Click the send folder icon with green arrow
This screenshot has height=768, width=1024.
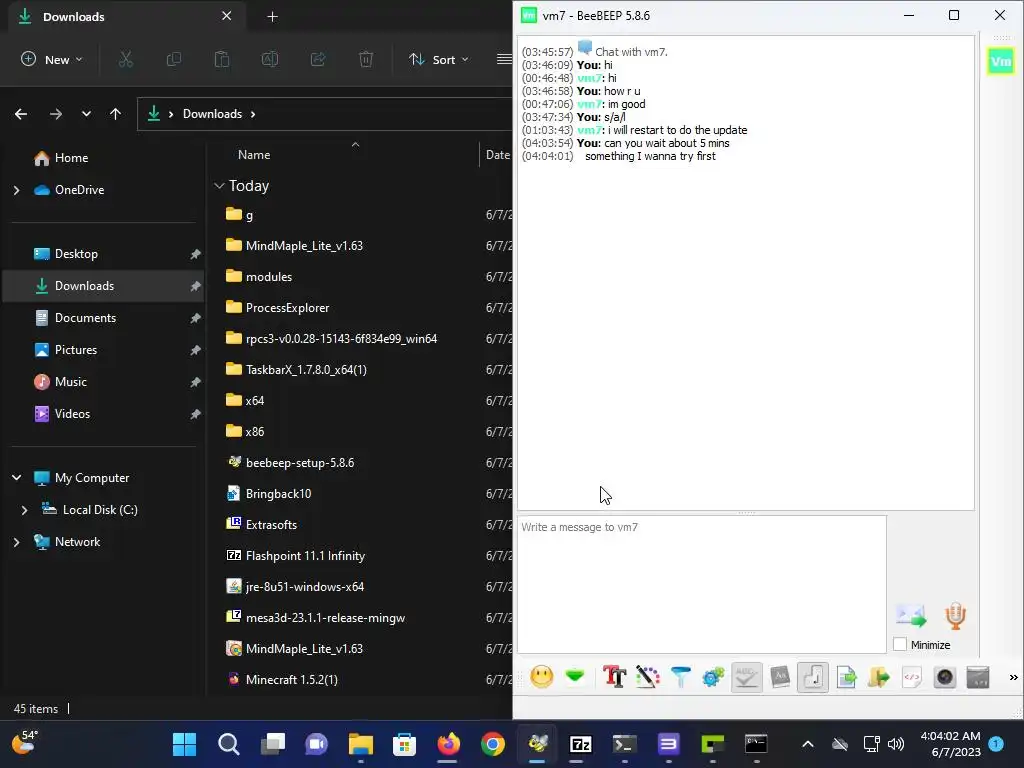879,677
